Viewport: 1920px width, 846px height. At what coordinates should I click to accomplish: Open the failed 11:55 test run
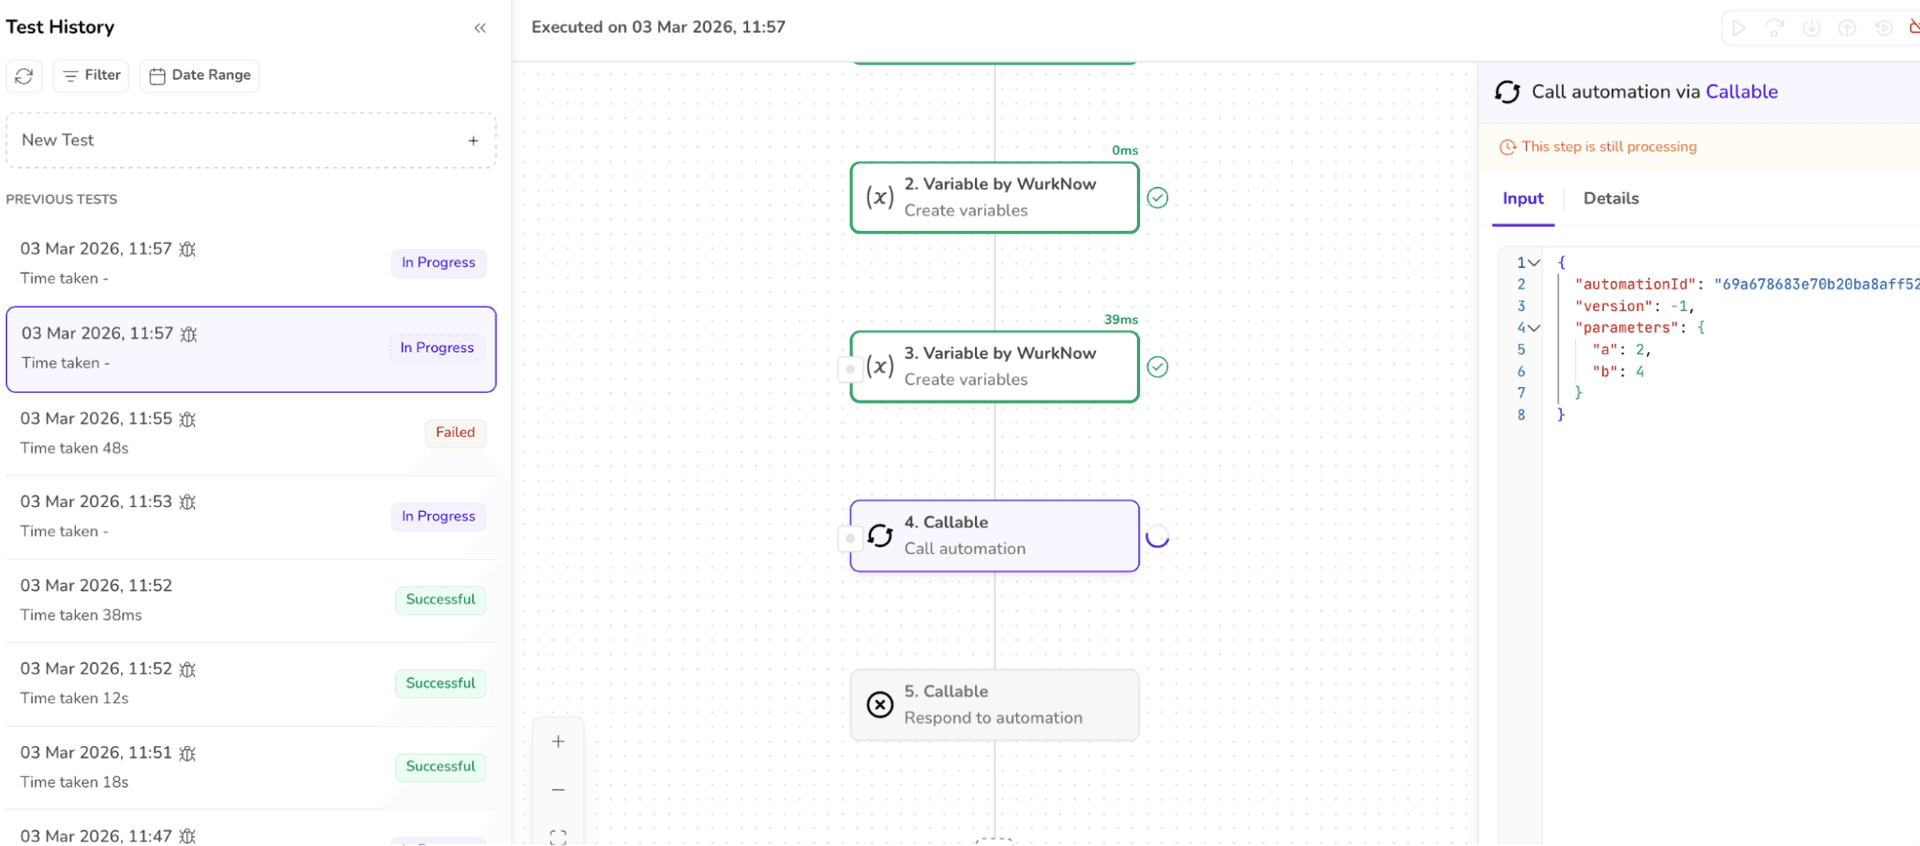pyautogui.click(x=250, y=433)
